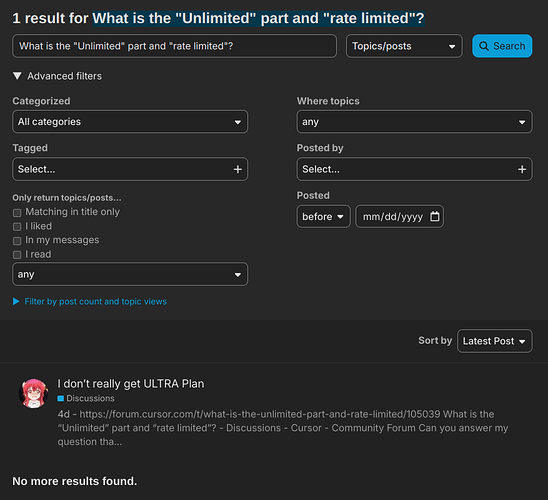Click the blue Search button

tap(502, 46)
